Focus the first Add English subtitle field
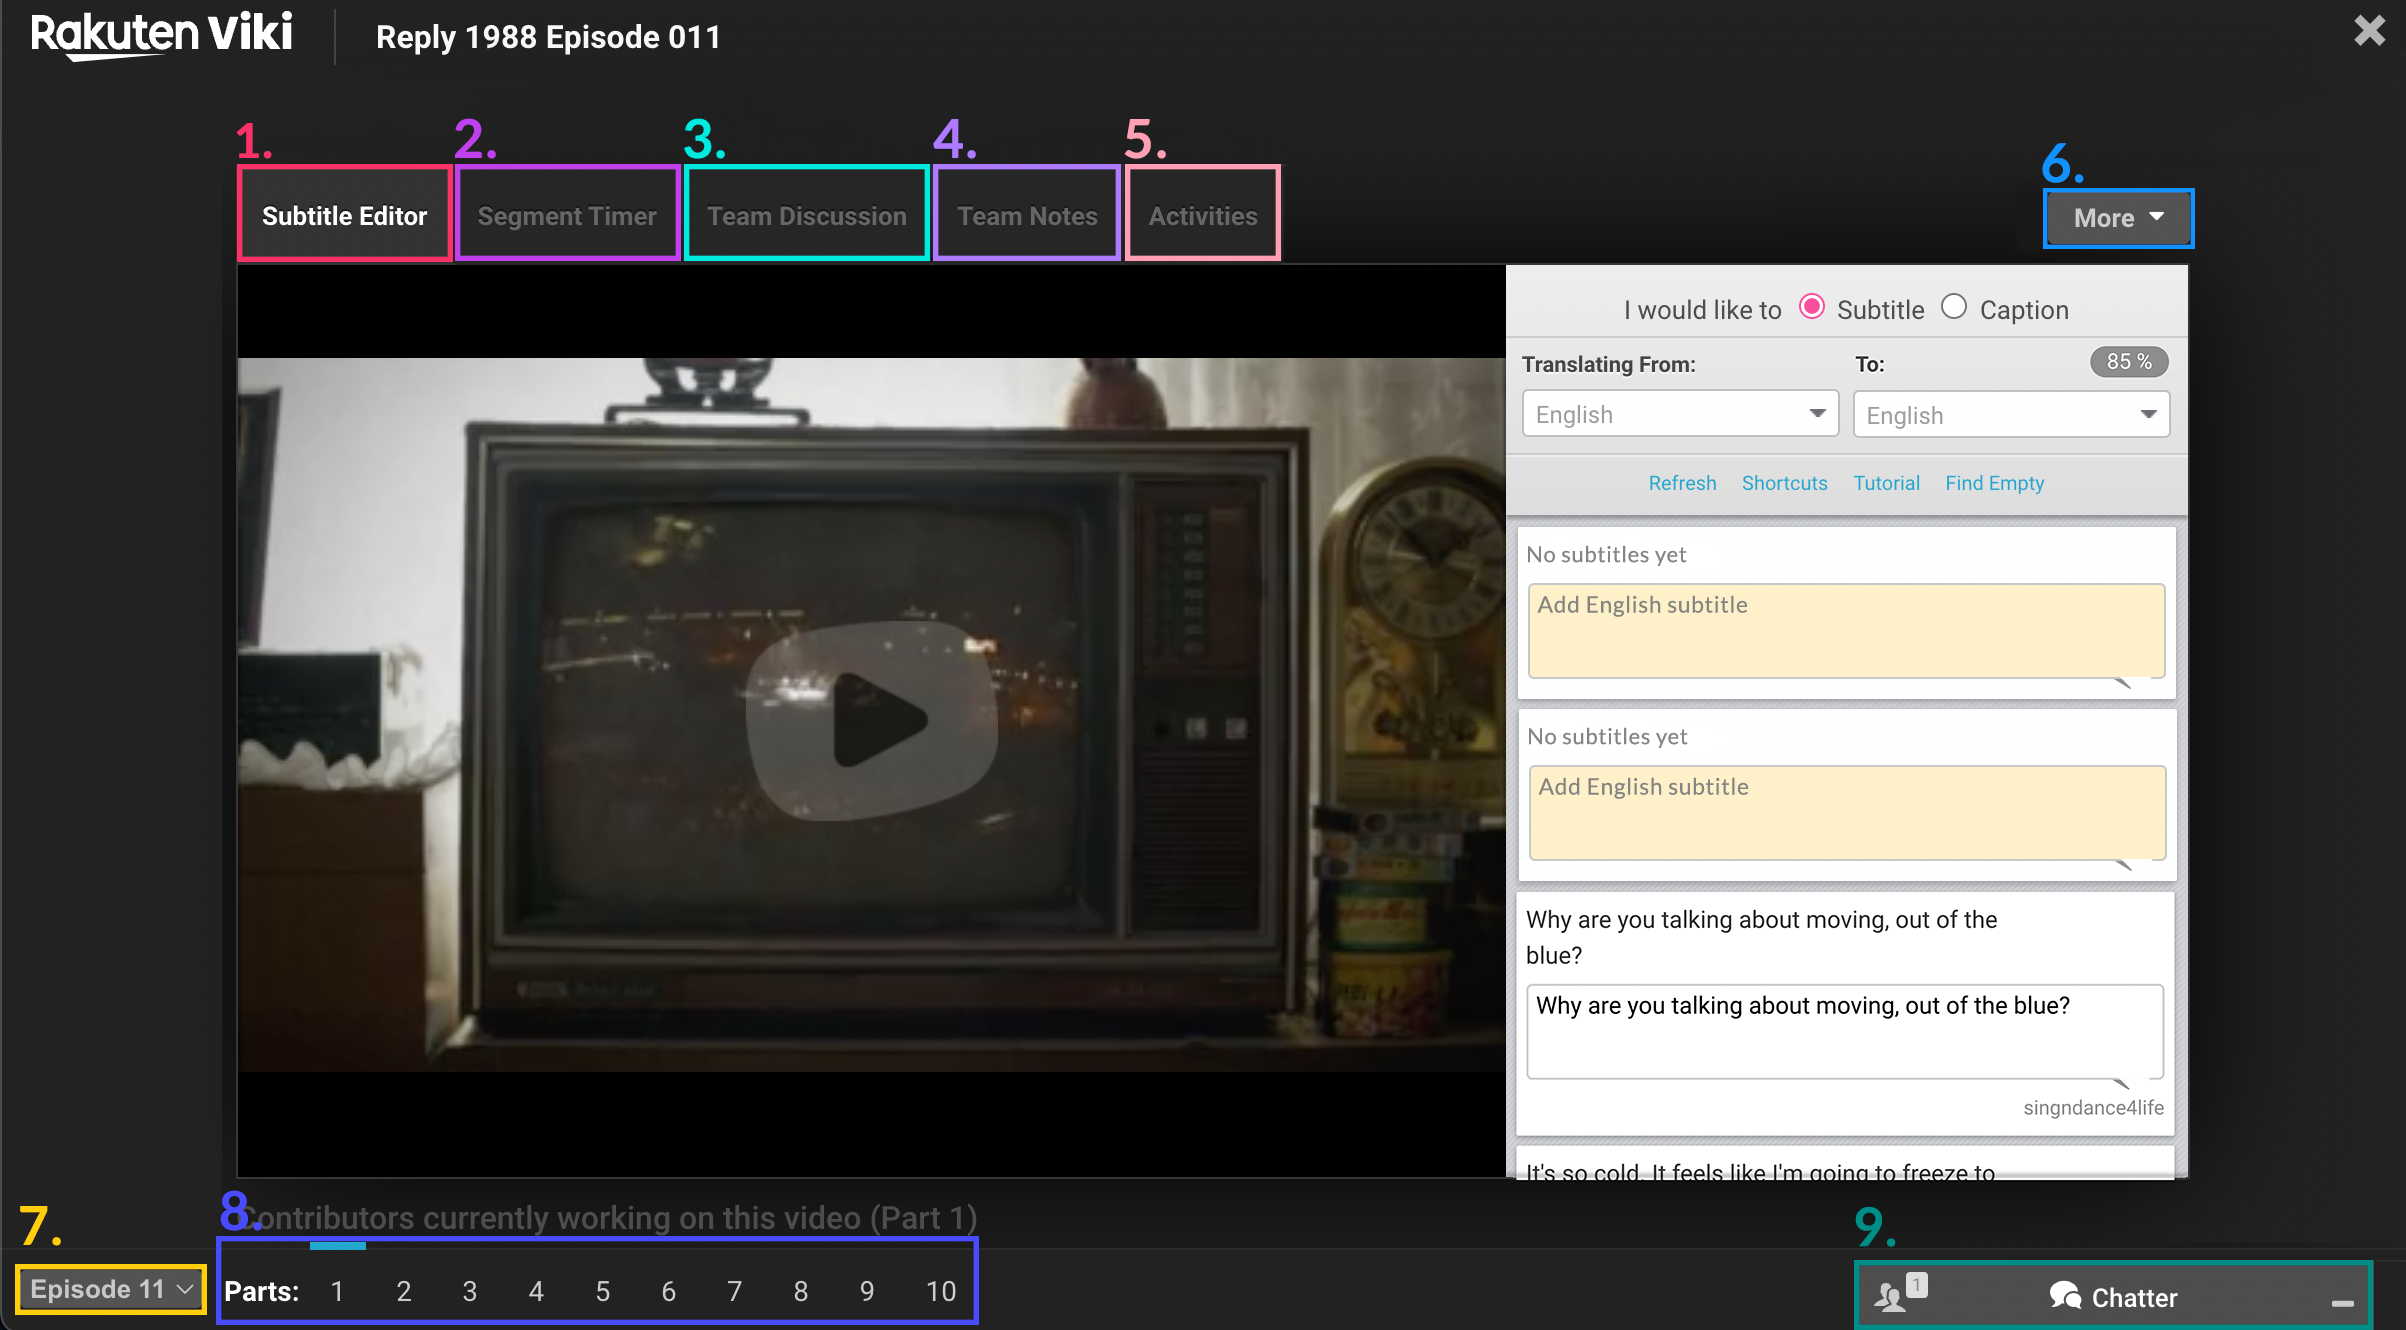The width and height of the screenshot is (2406, 1330). [1846, 631]
